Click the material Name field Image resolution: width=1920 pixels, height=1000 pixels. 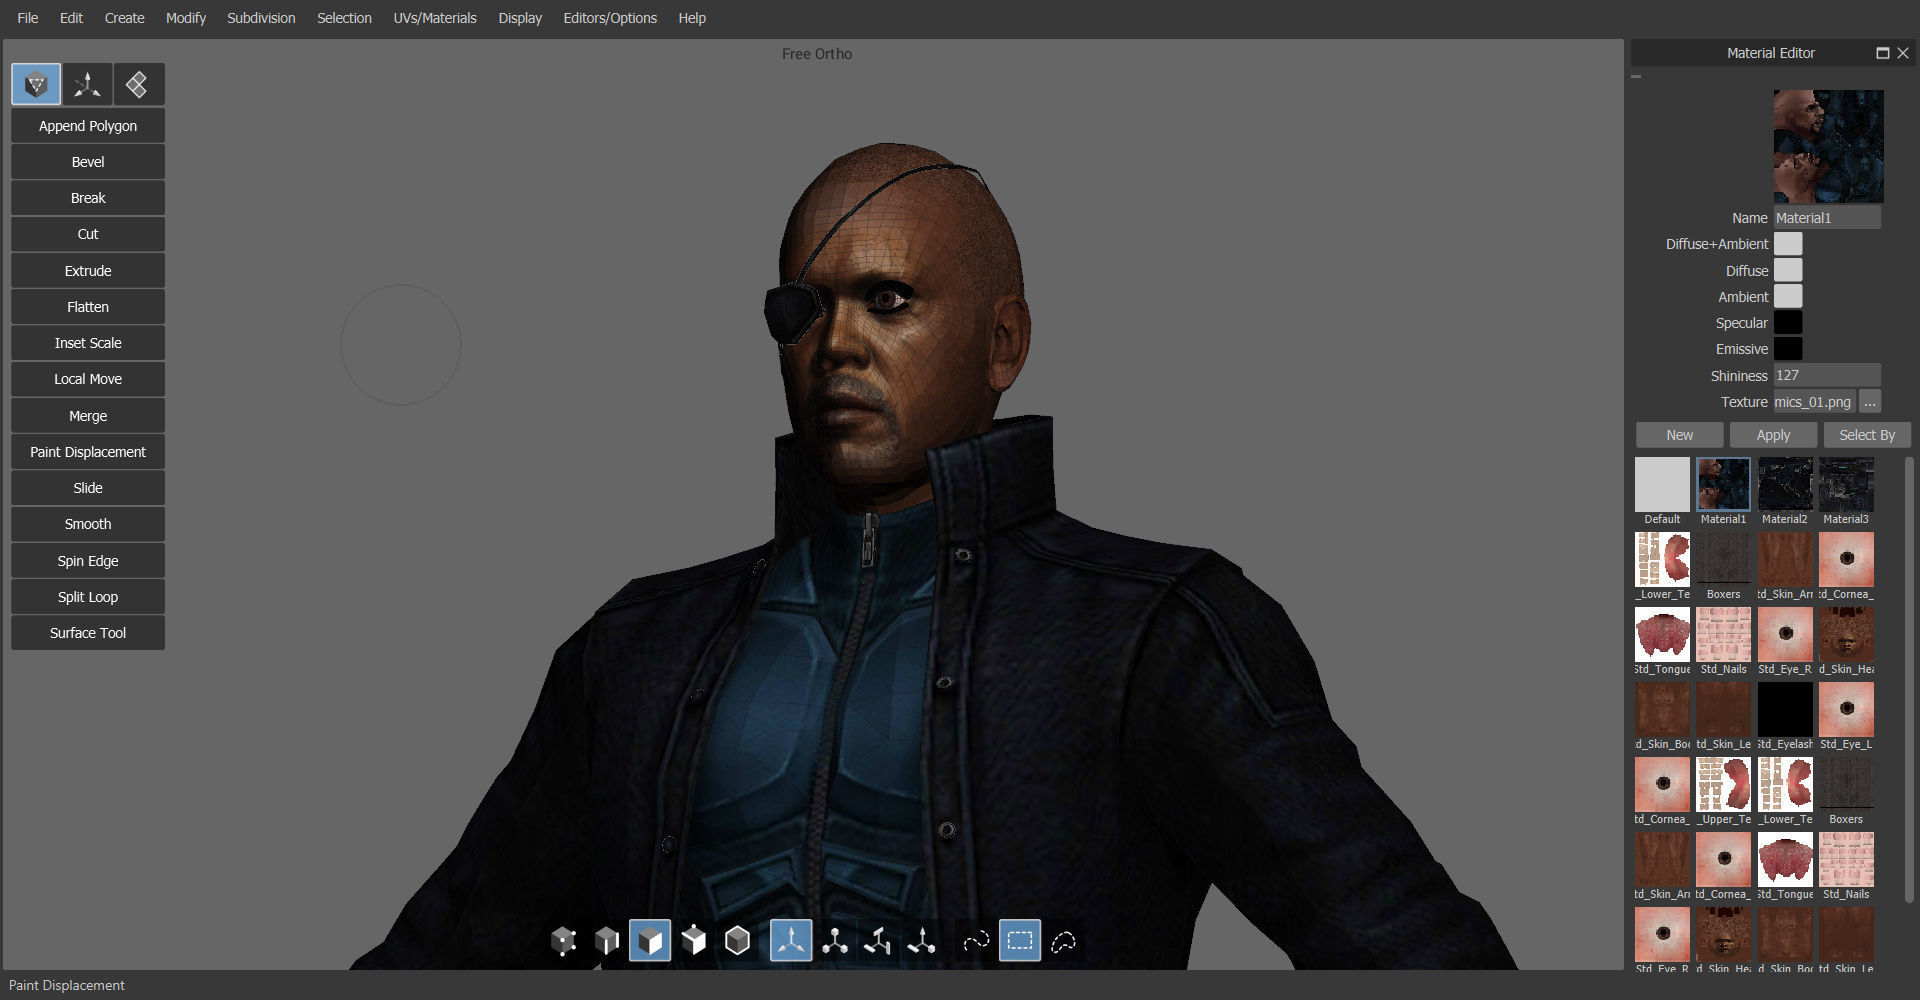[1827, 218]
